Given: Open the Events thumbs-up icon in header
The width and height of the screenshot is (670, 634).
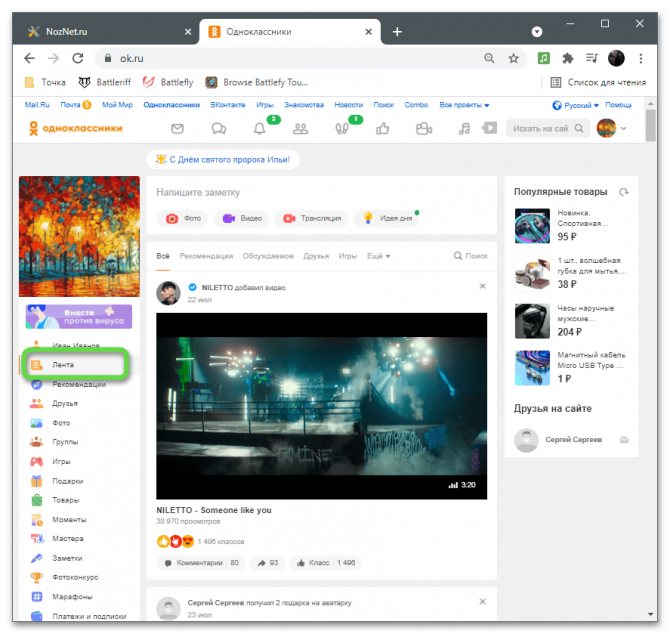Looking at the screenshot, I should 382,129.
